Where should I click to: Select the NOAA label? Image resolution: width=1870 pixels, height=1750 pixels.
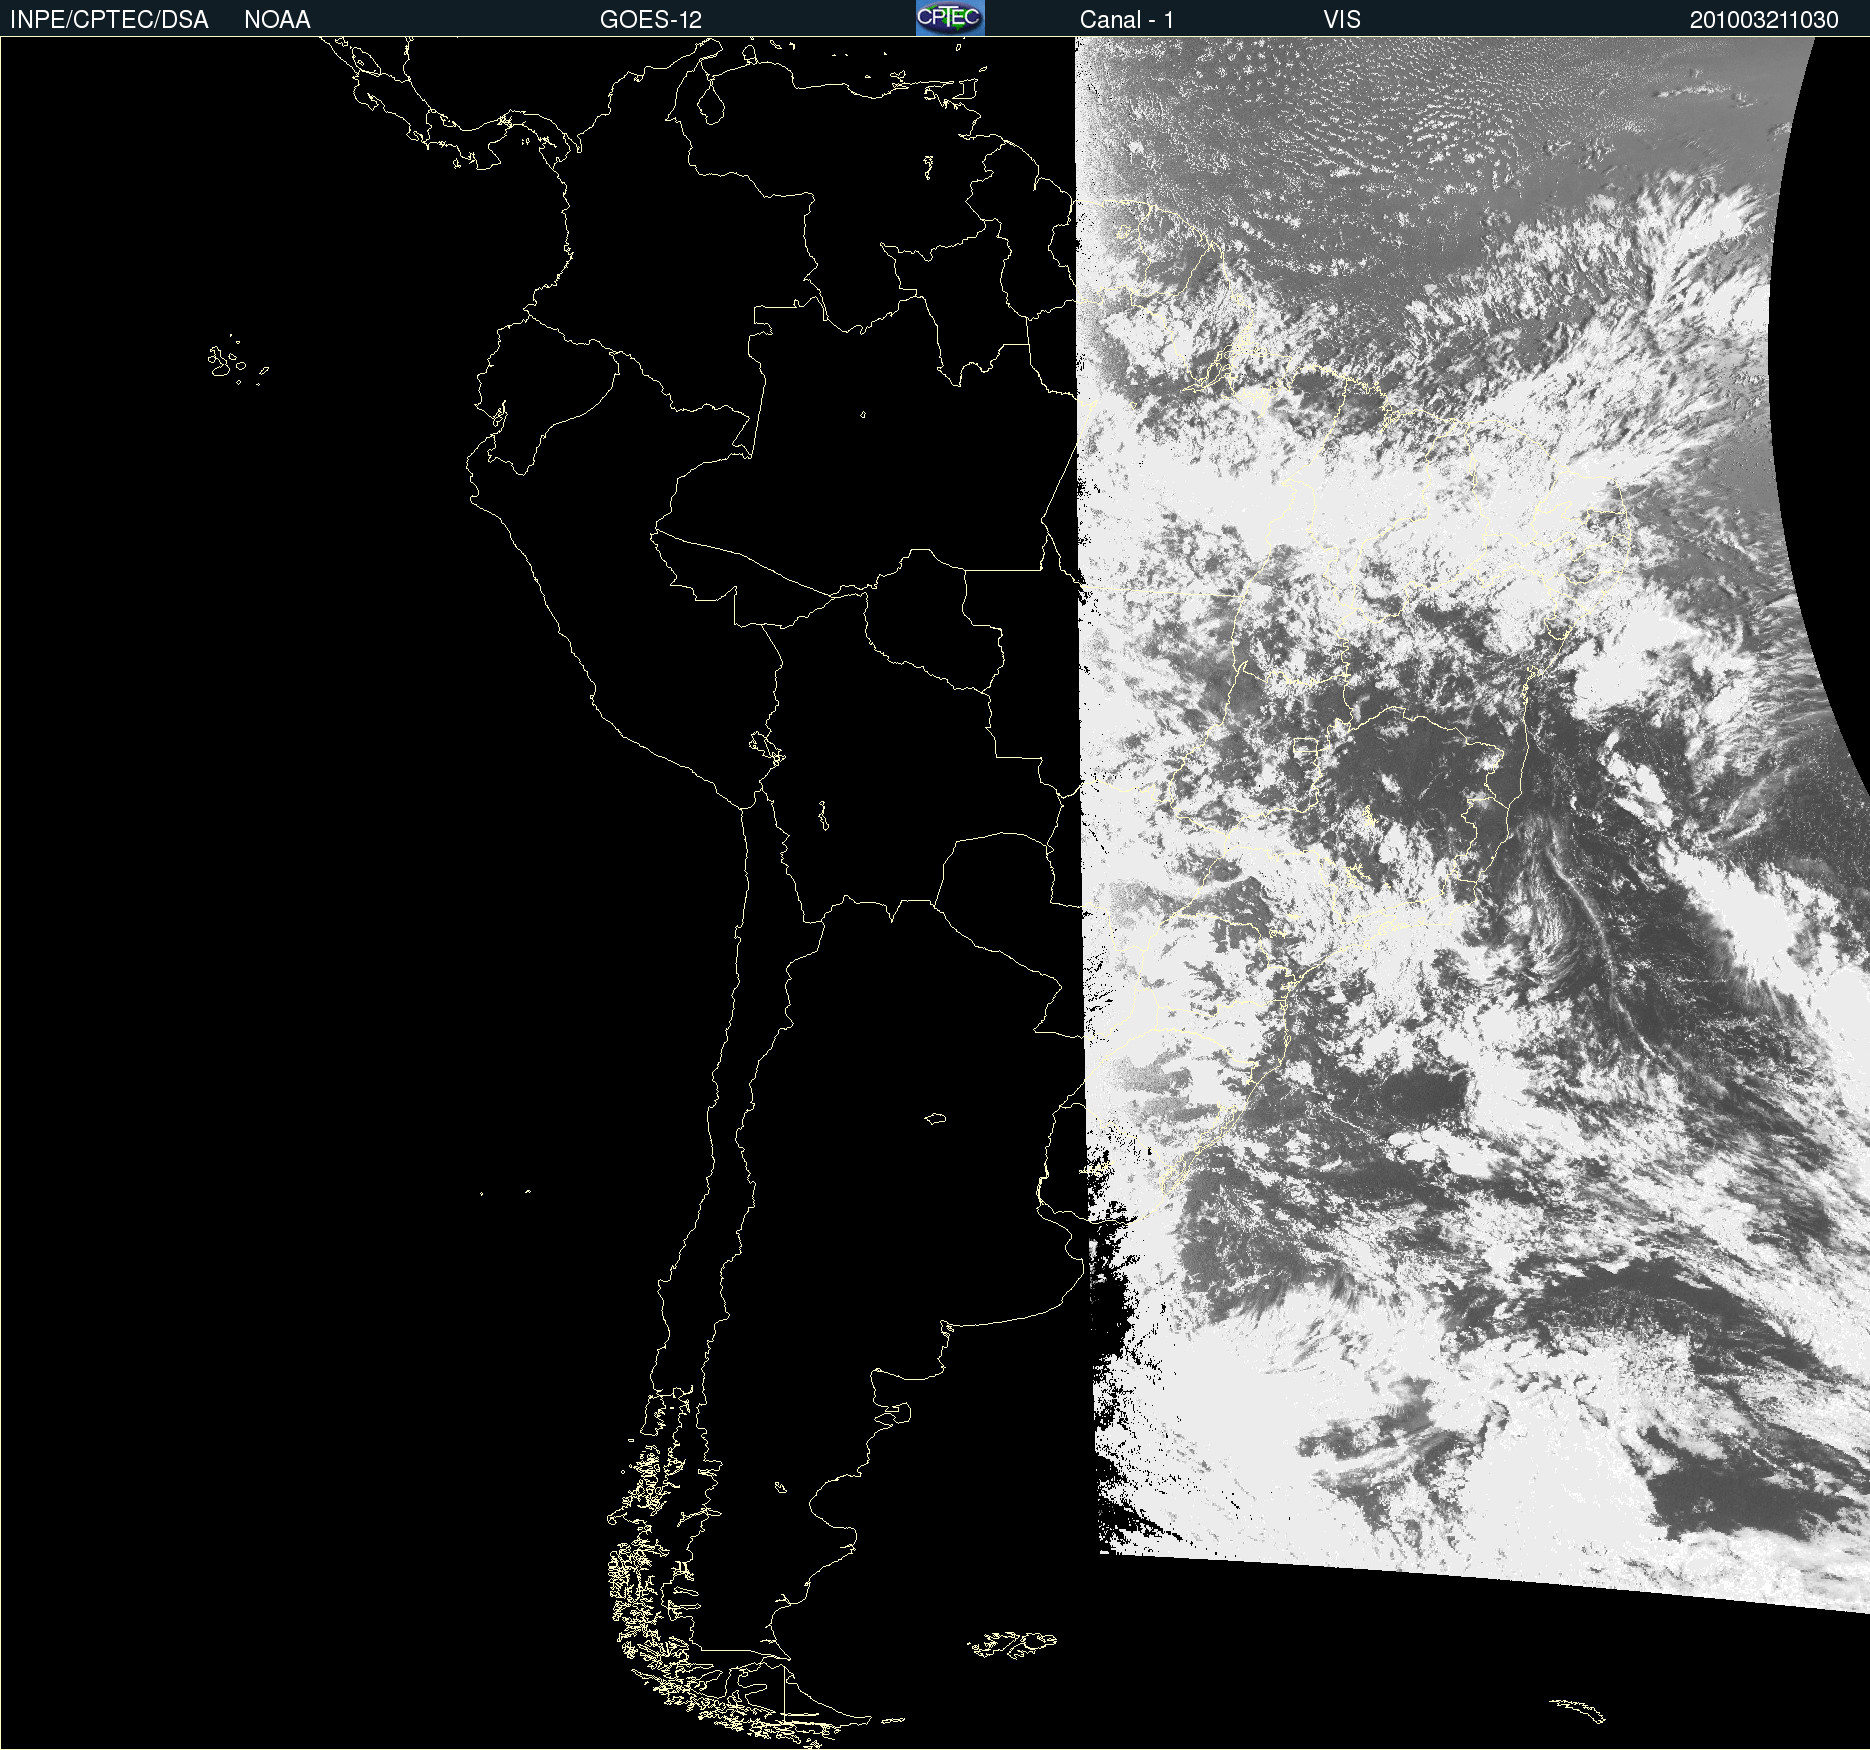277,20
